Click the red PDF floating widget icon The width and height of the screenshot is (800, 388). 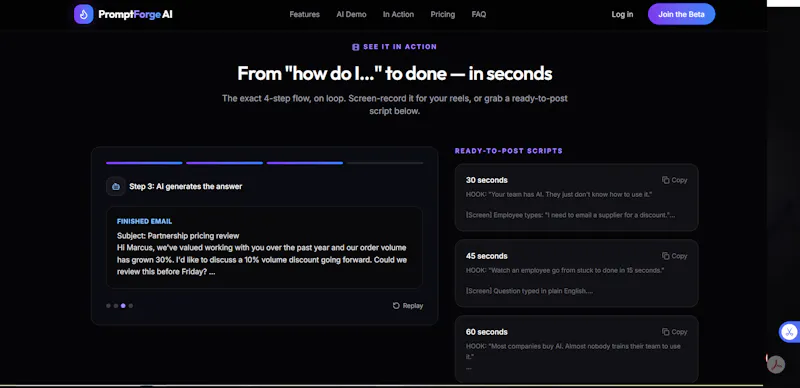776,365
